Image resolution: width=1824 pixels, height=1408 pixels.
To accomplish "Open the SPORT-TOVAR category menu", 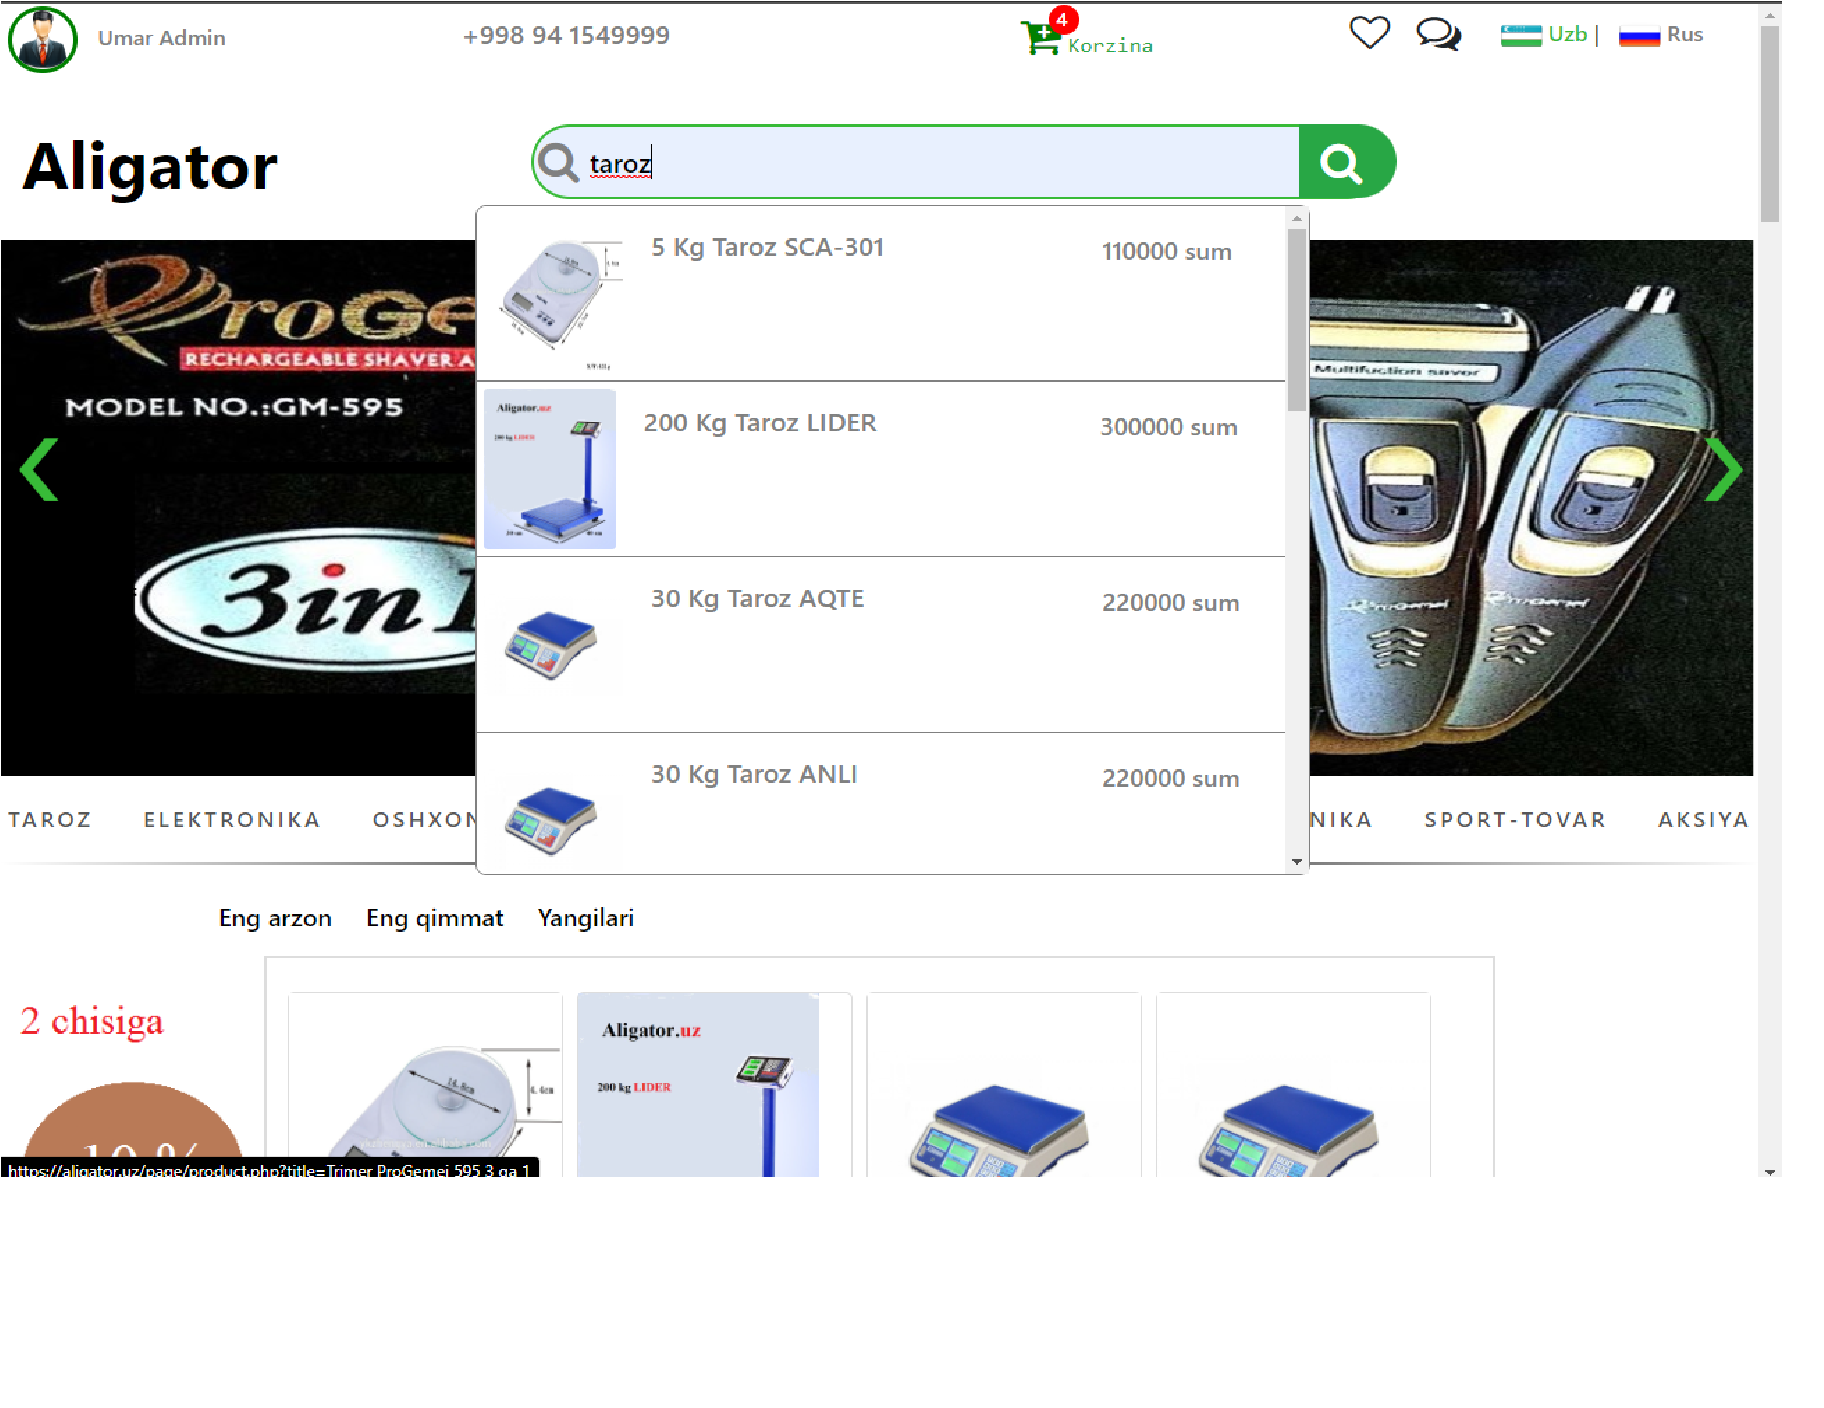I will coord(1514,820).
